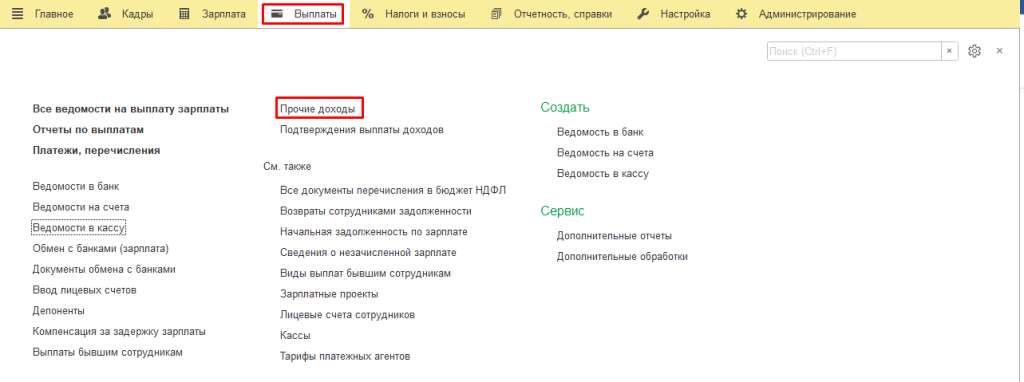Clear the search field with the x button

click(950, 51)
